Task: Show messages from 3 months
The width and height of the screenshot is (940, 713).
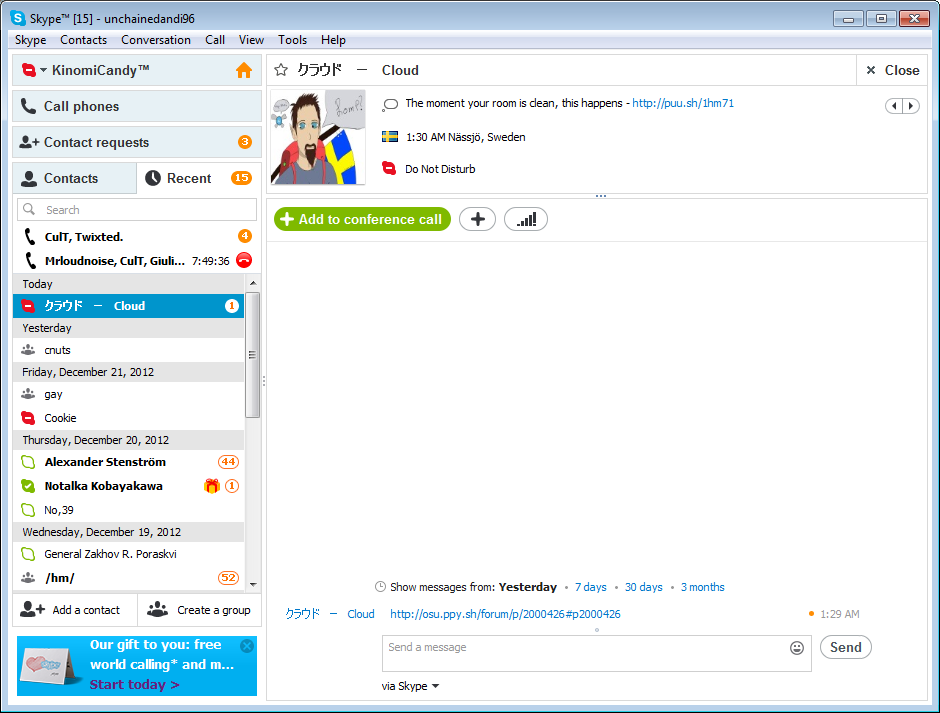Action: (703, 587)
